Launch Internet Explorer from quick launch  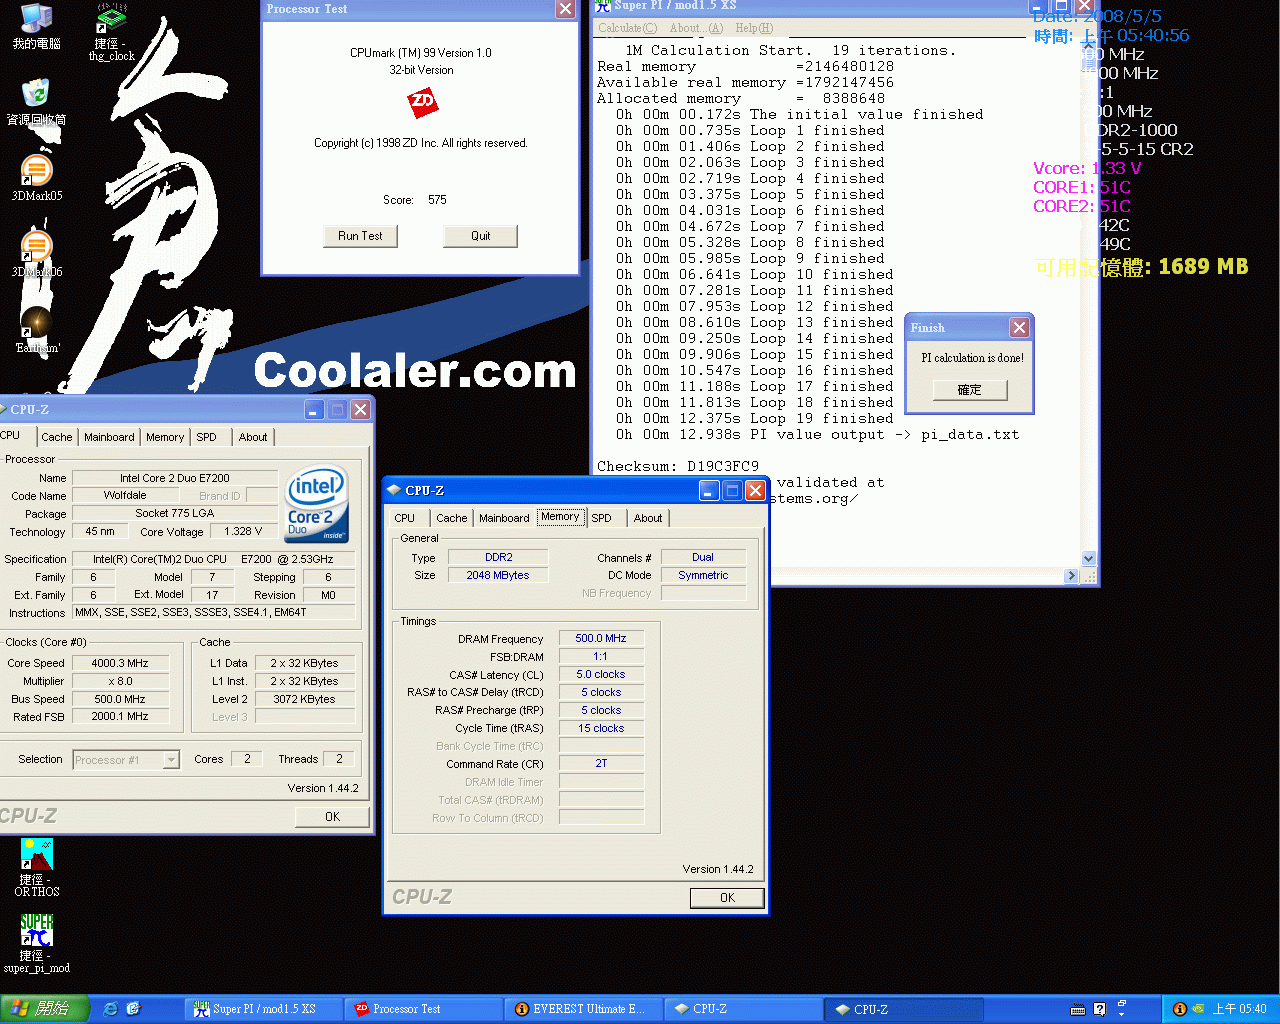pos(110,1009)
